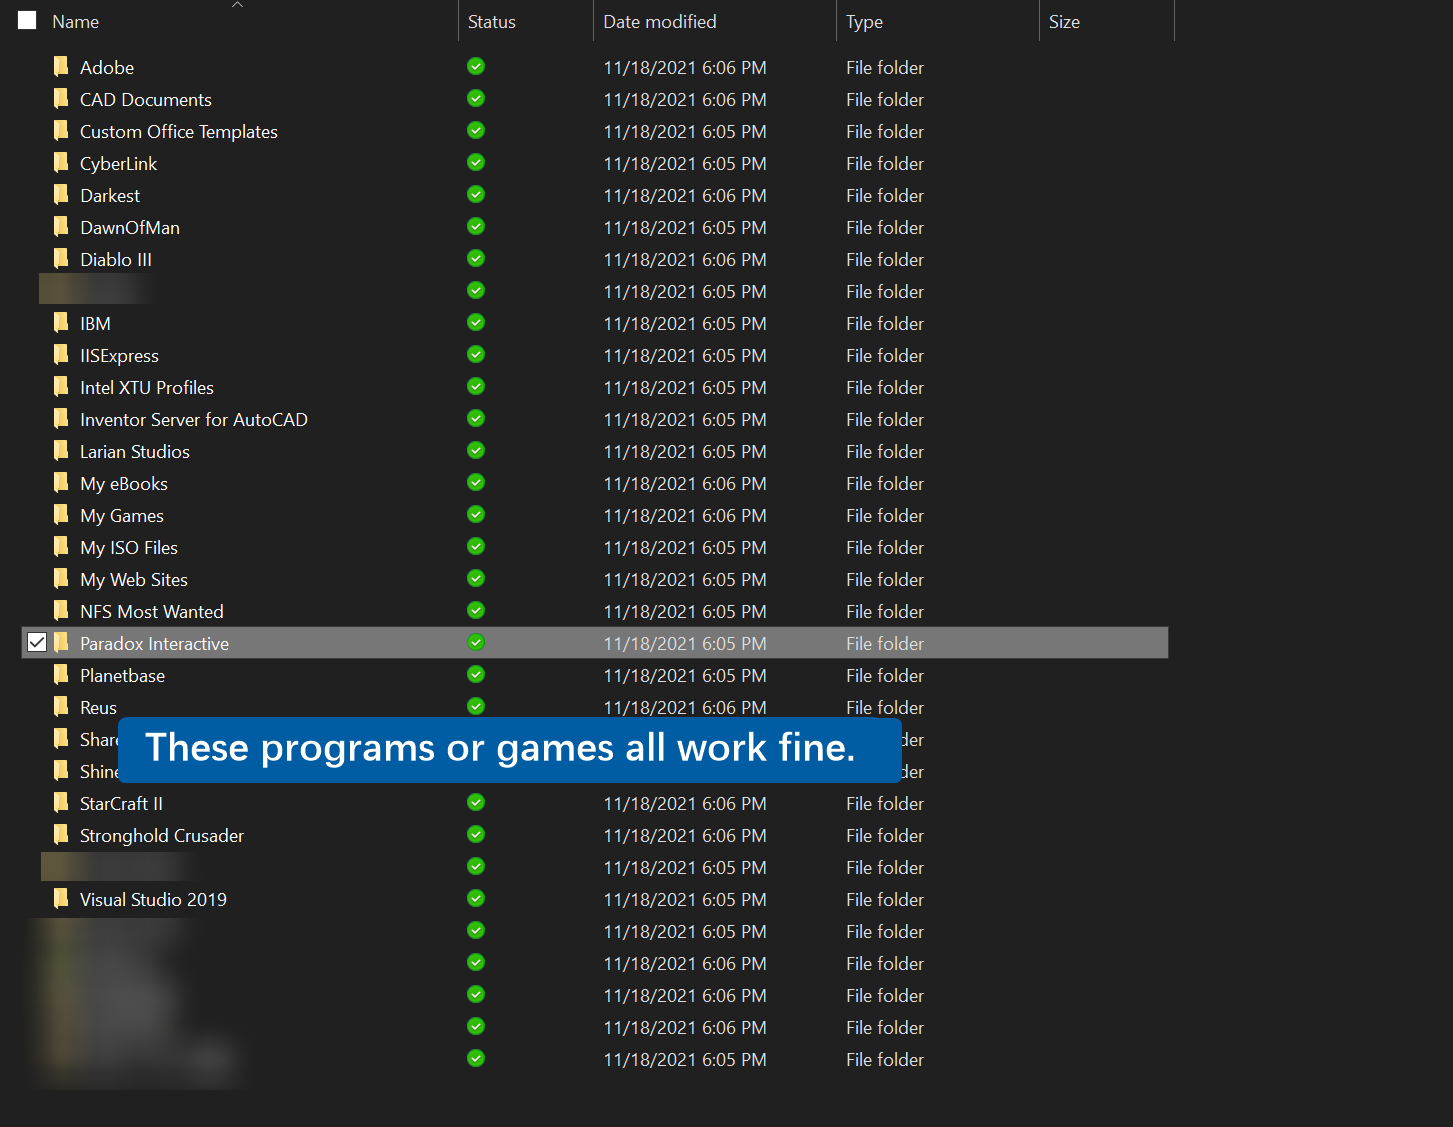
Task: Click the sync status icon for My Games
Action: pos(476,514)
